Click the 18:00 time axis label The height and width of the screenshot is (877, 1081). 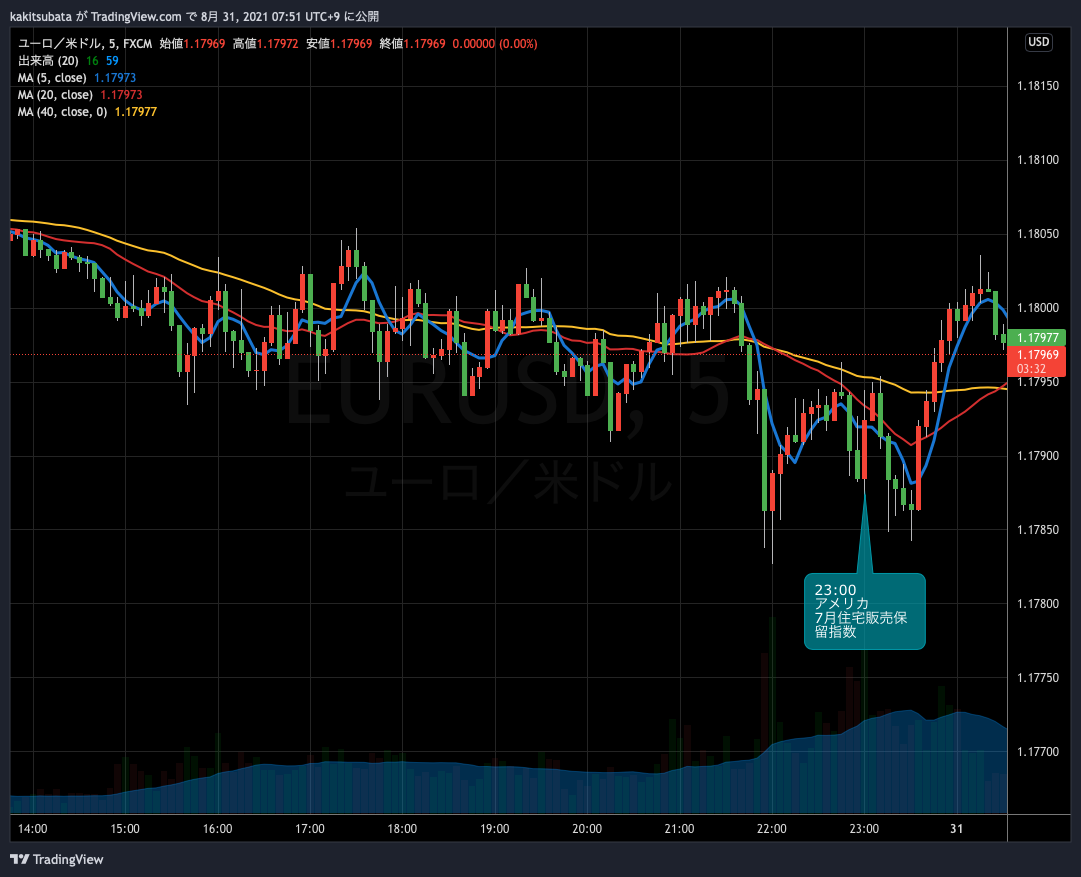click(402, 829)
